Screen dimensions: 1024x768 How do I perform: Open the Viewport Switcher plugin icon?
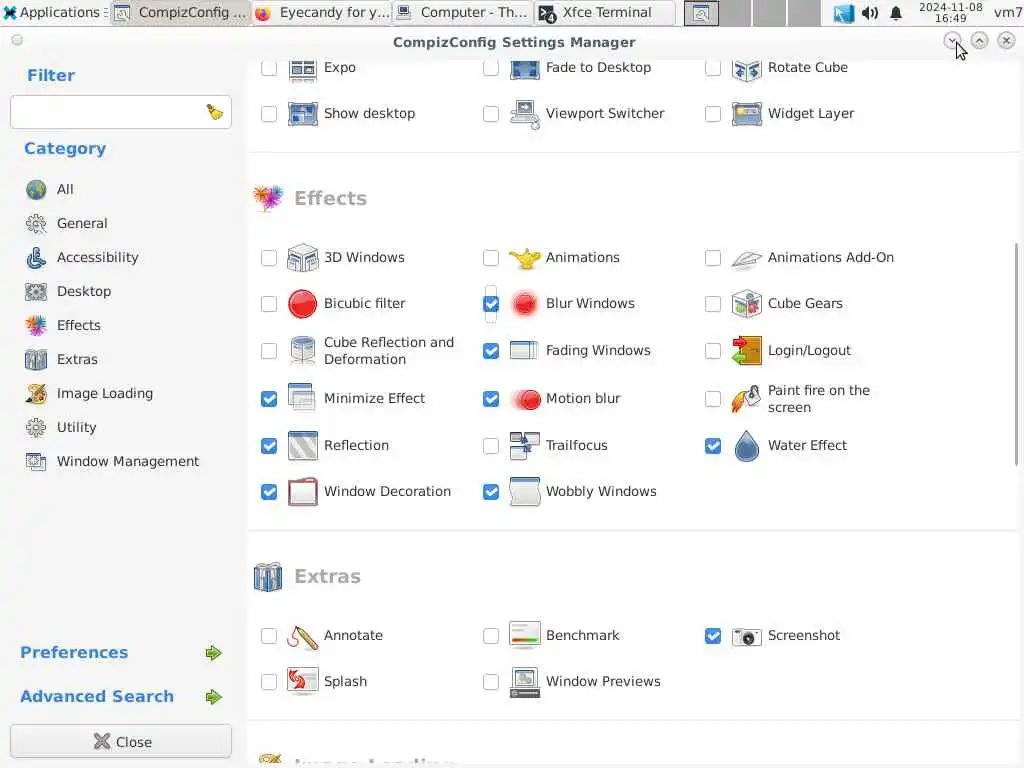tap(524, 114)
